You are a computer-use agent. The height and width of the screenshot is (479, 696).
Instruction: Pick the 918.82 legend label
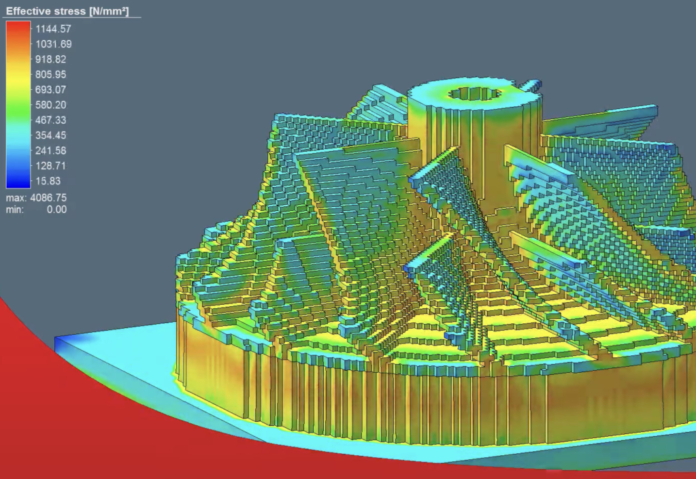click(x=52, y=59)
